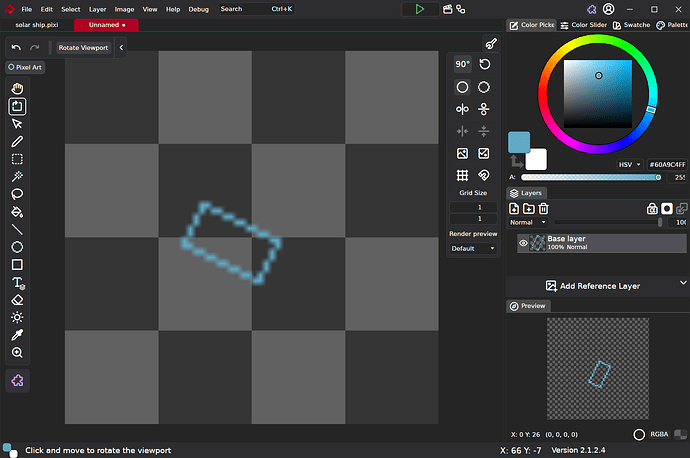This screenshot has width=690, height=458.
Task: Click the RGBA channel button
Action: pos(659,434)
